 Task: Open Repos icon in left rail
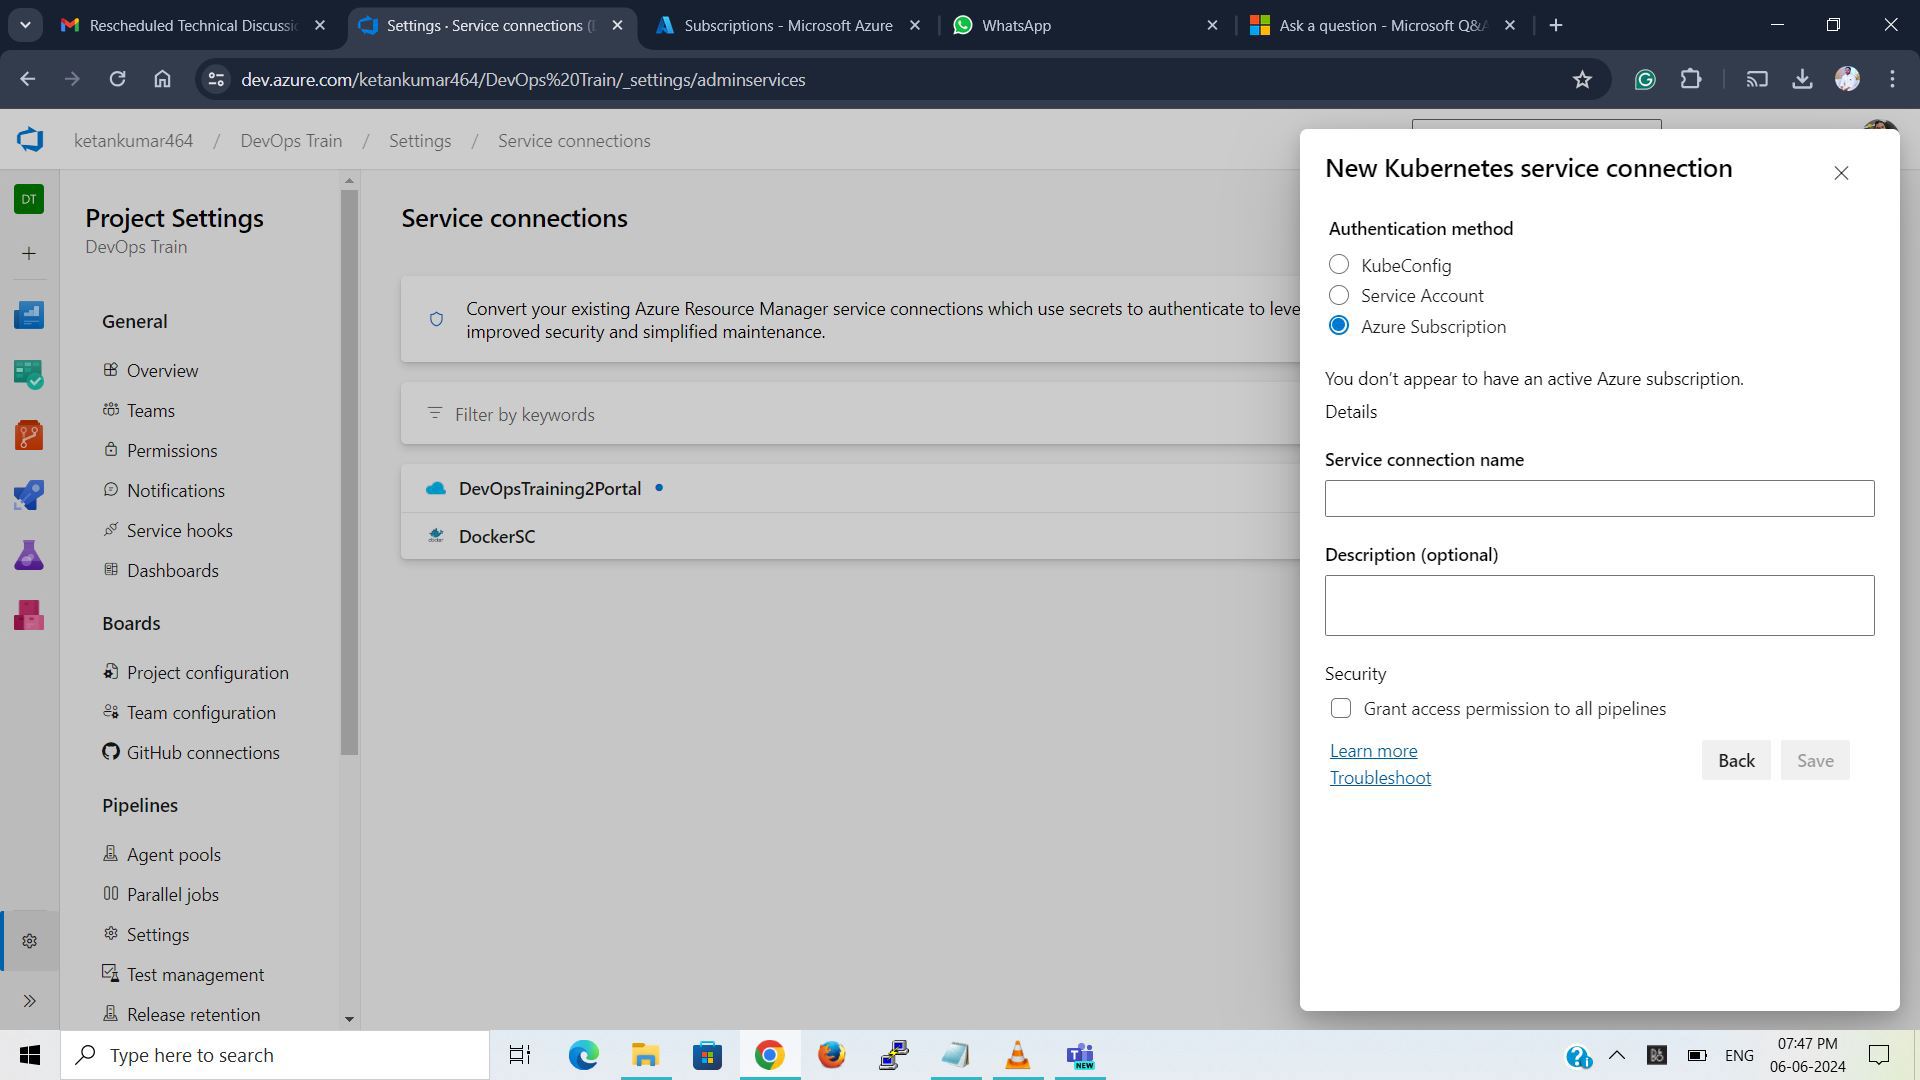(29, 435)
